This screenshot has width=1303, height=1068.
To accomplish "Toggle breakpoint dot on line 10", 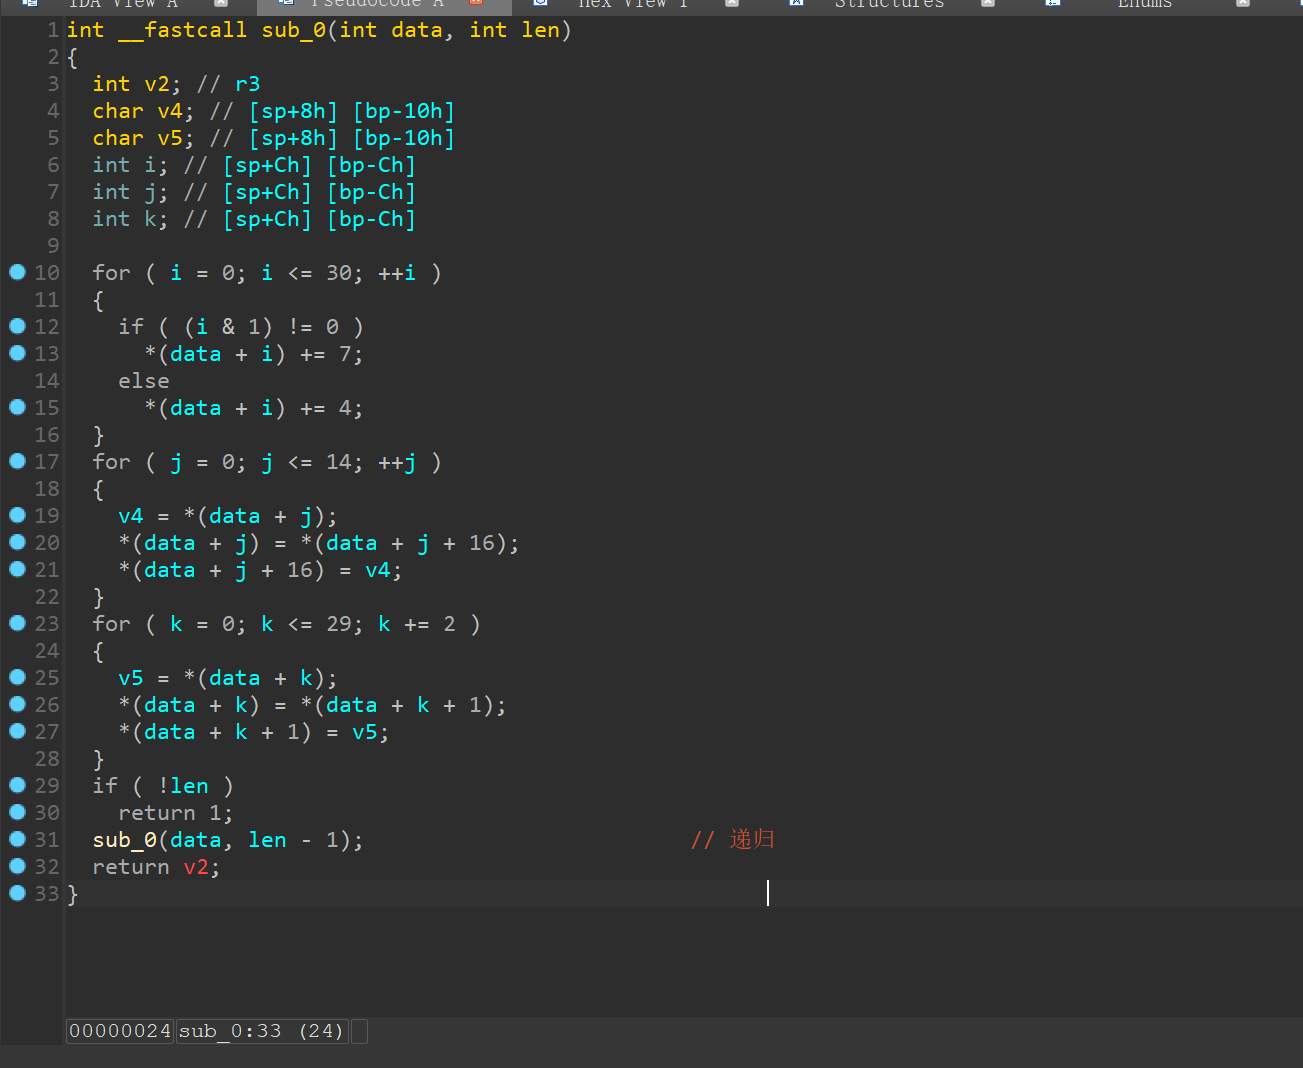I will 17,272.
